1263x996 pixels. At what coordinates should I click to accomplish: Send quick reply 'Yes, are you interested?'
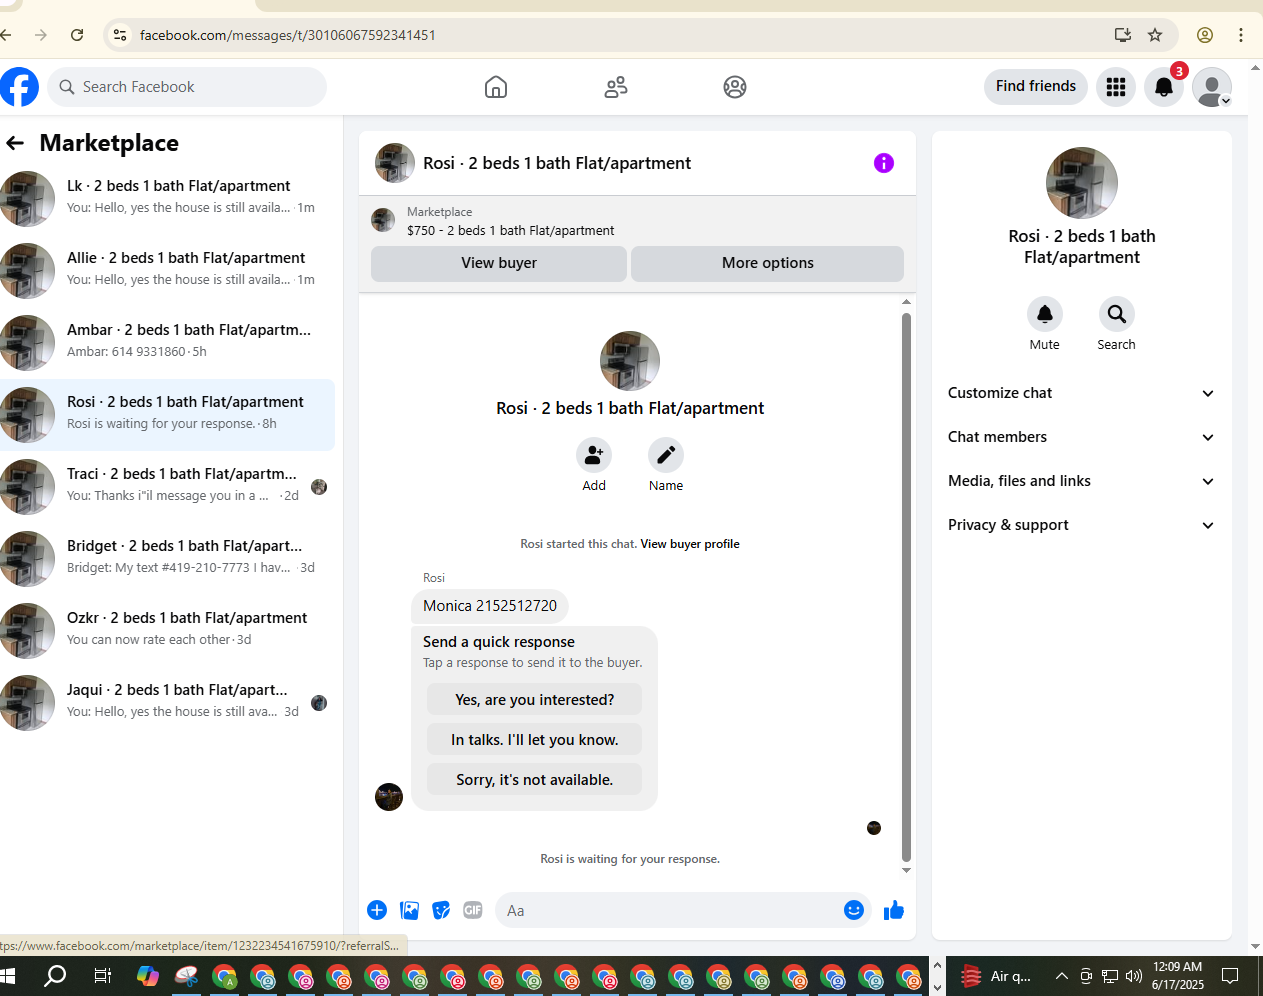click(x=534, y=700)
